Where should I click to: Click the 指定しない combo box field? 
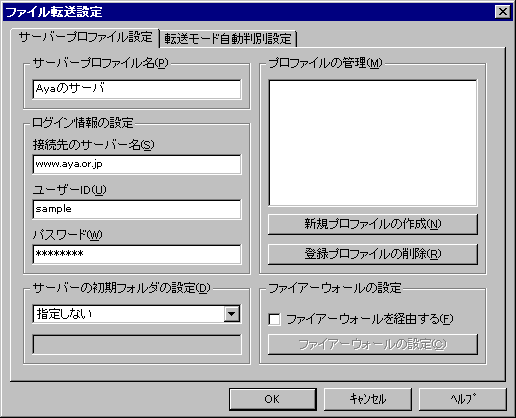pyautogui.click(x=137, y=314)
